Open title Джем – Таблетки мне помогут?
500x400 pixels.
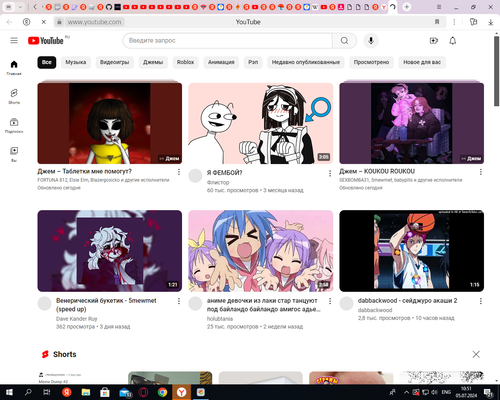pos(84,171)
